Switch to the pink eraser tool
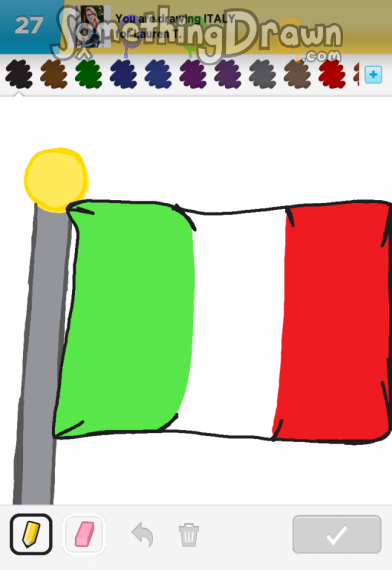The height and width of the screenshot is (570, 392). click(x=84, y=534)
